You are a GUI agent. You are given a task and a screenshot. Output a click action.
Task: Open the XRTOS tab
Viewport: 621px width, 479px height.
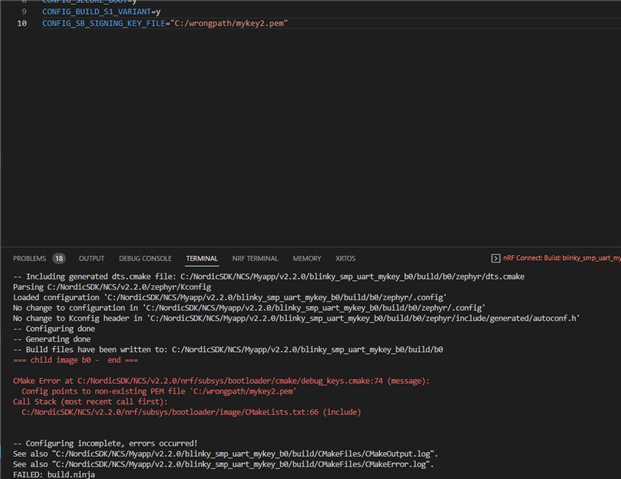(345, 259)
